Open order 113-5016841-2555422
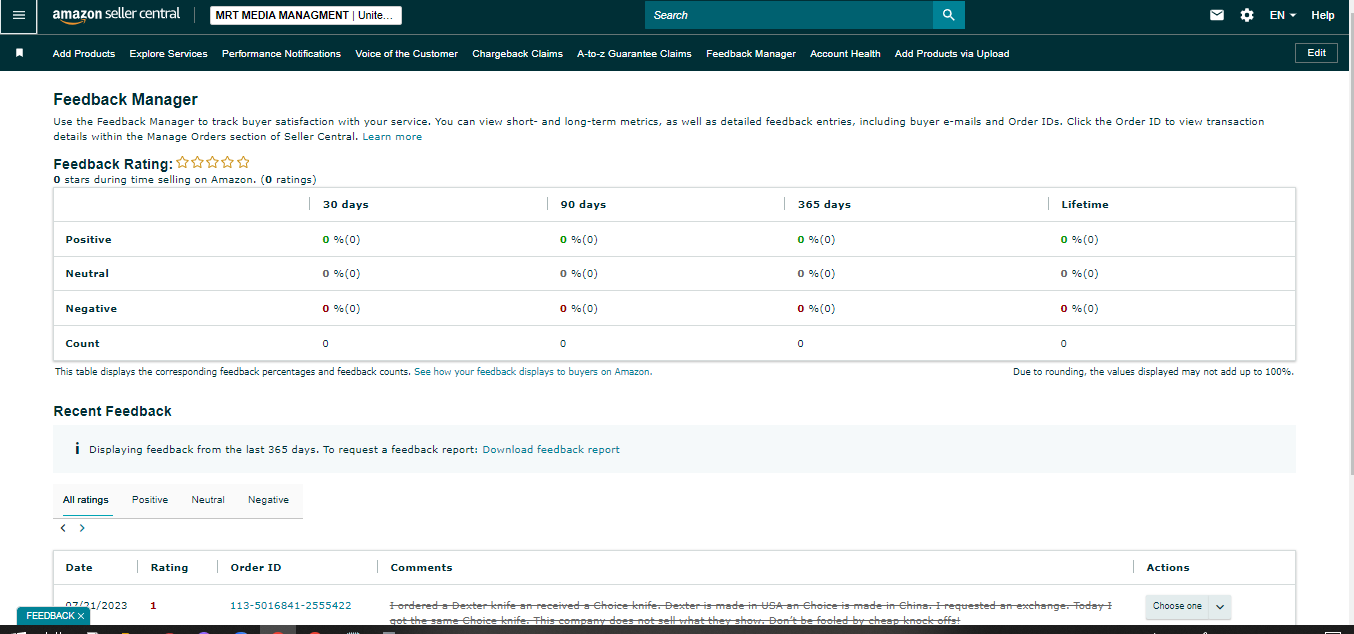 pos(291,606)
